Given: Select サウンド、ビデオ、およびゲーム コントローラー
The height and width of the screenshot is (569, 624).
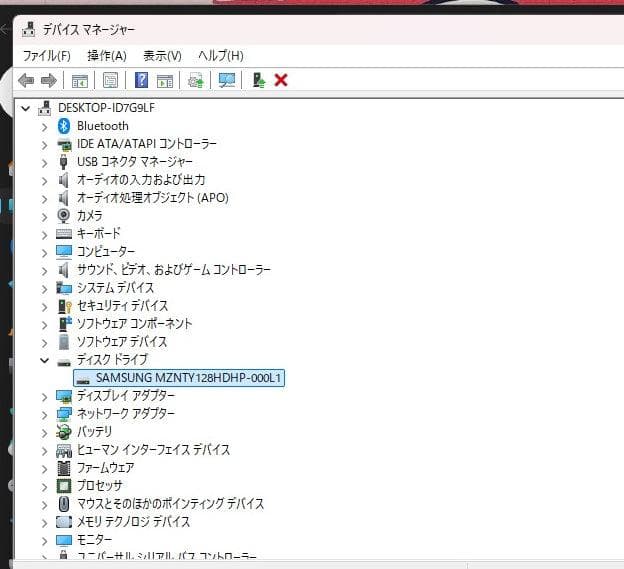Looking at the screenshot, I should pos(174,270).
